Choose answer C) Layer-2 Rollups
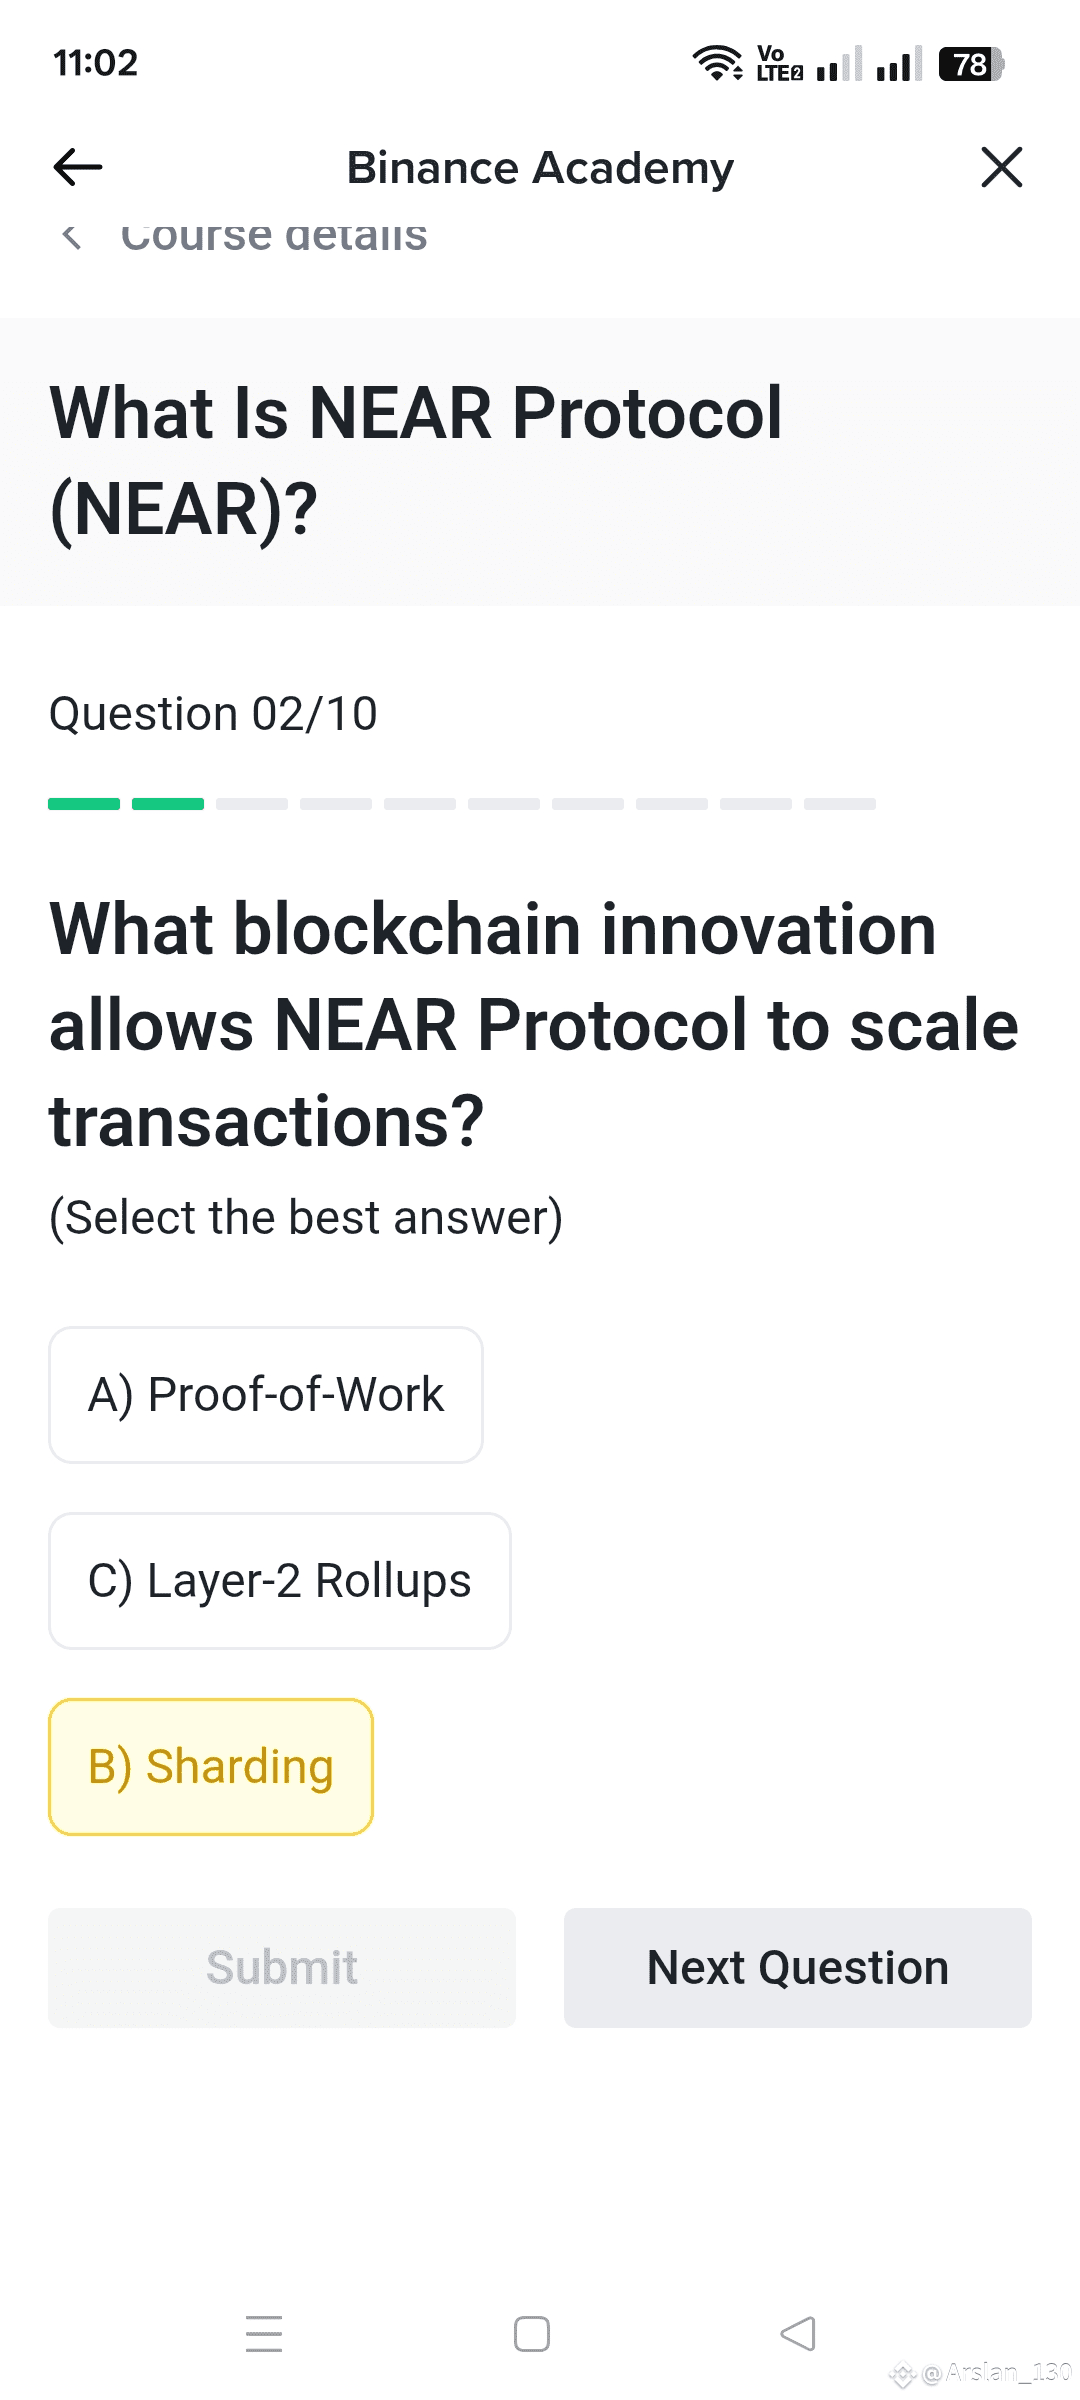Screen dimensions: 1080x2400 tap(280, 1581)
